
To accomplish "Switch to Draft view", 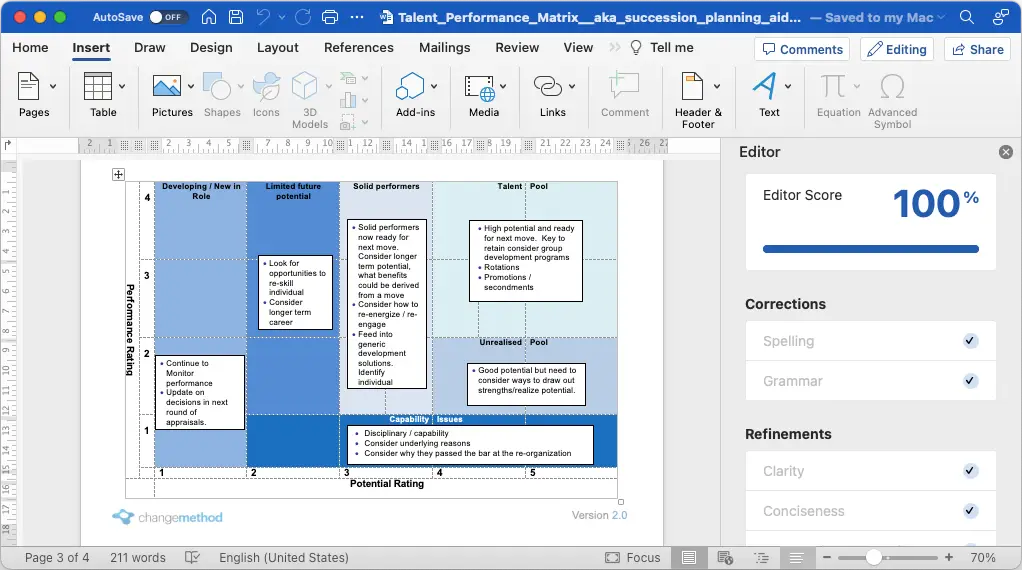I will [796, 558].
